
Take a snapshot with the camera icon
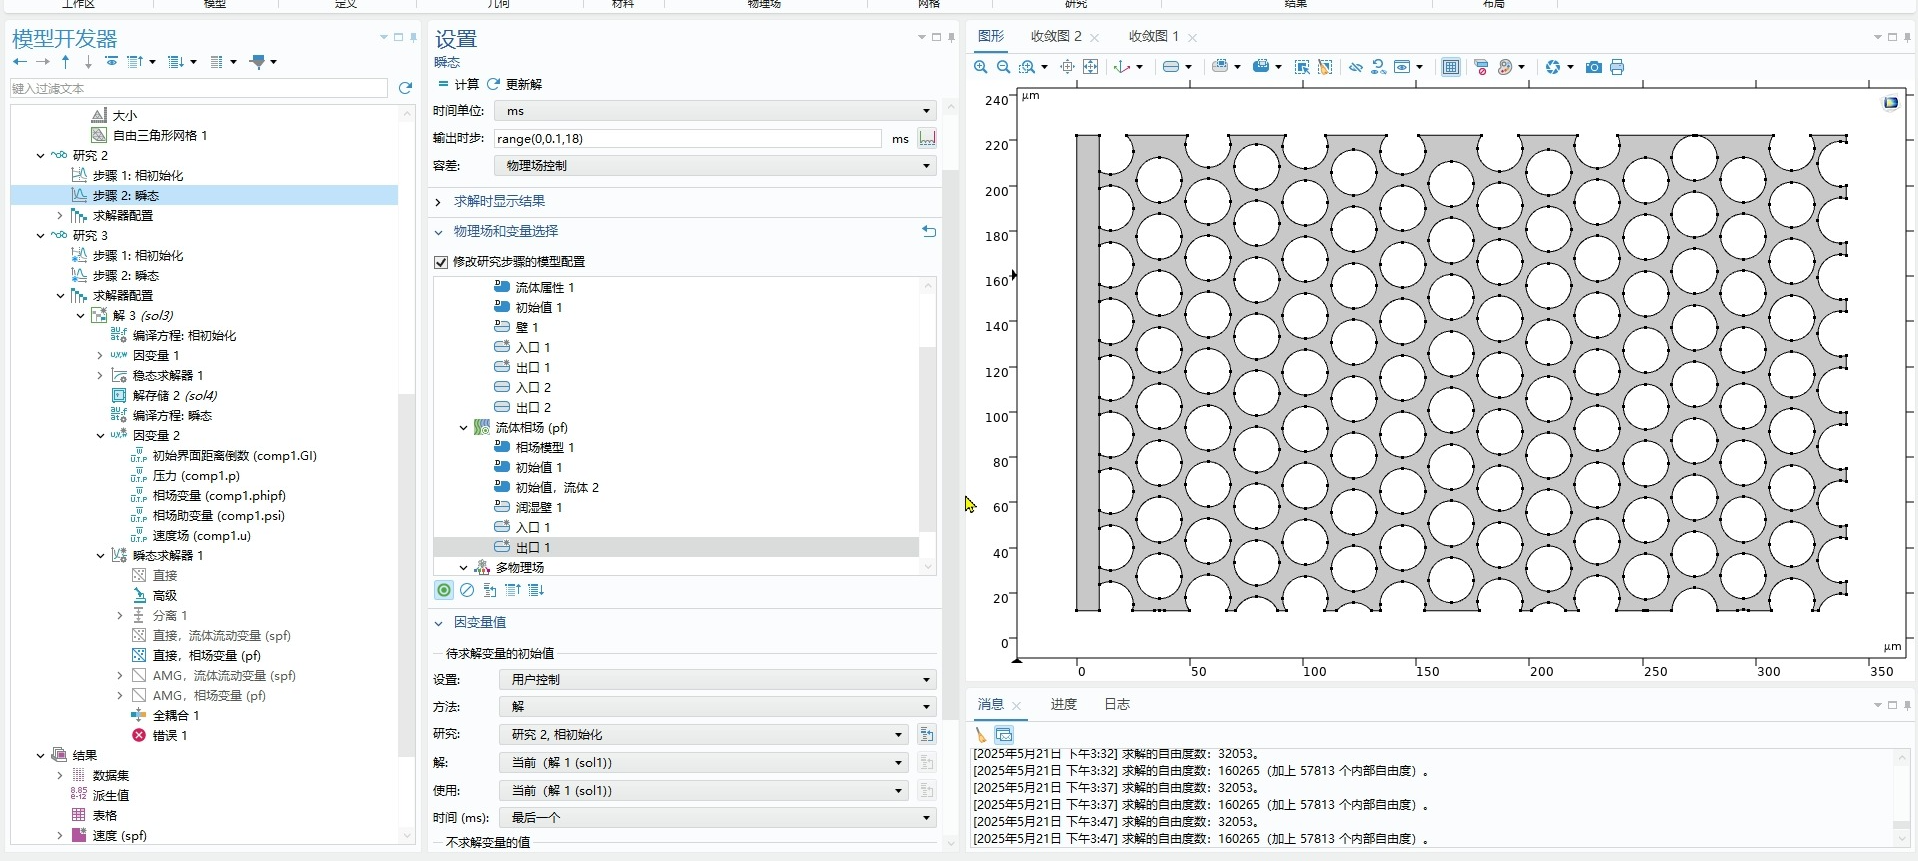point(1594,67)
